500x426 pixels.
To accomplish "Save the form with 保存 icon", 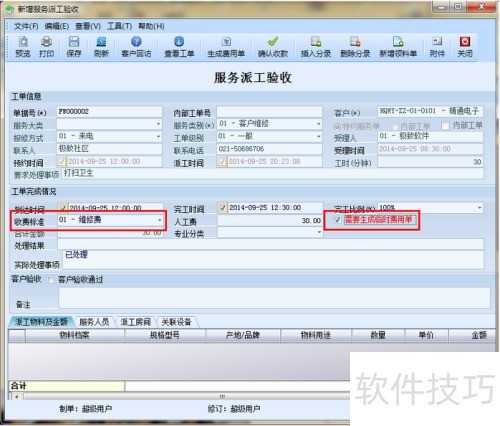I will click(74, 42).
